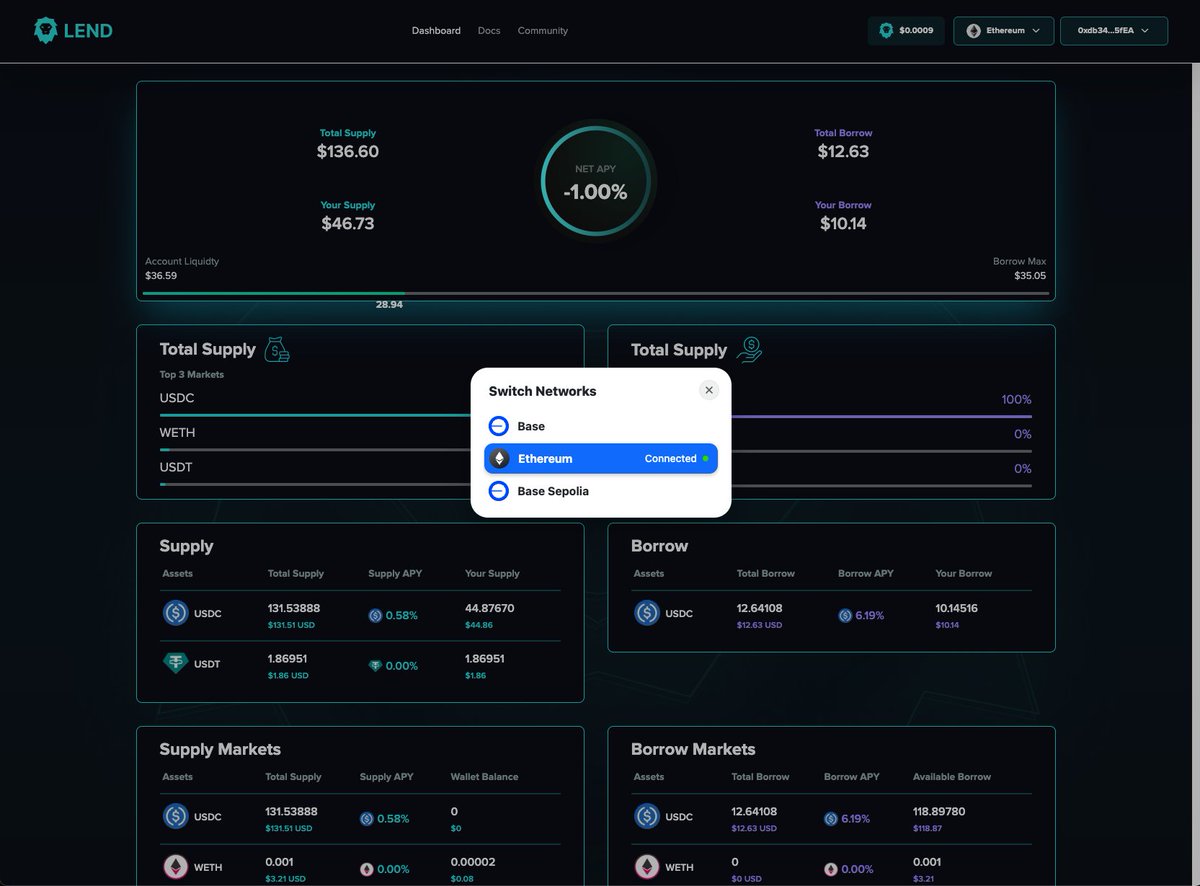
Task: Click WETH icon in Borrow Markets
Action: click(x=647, y=867)
